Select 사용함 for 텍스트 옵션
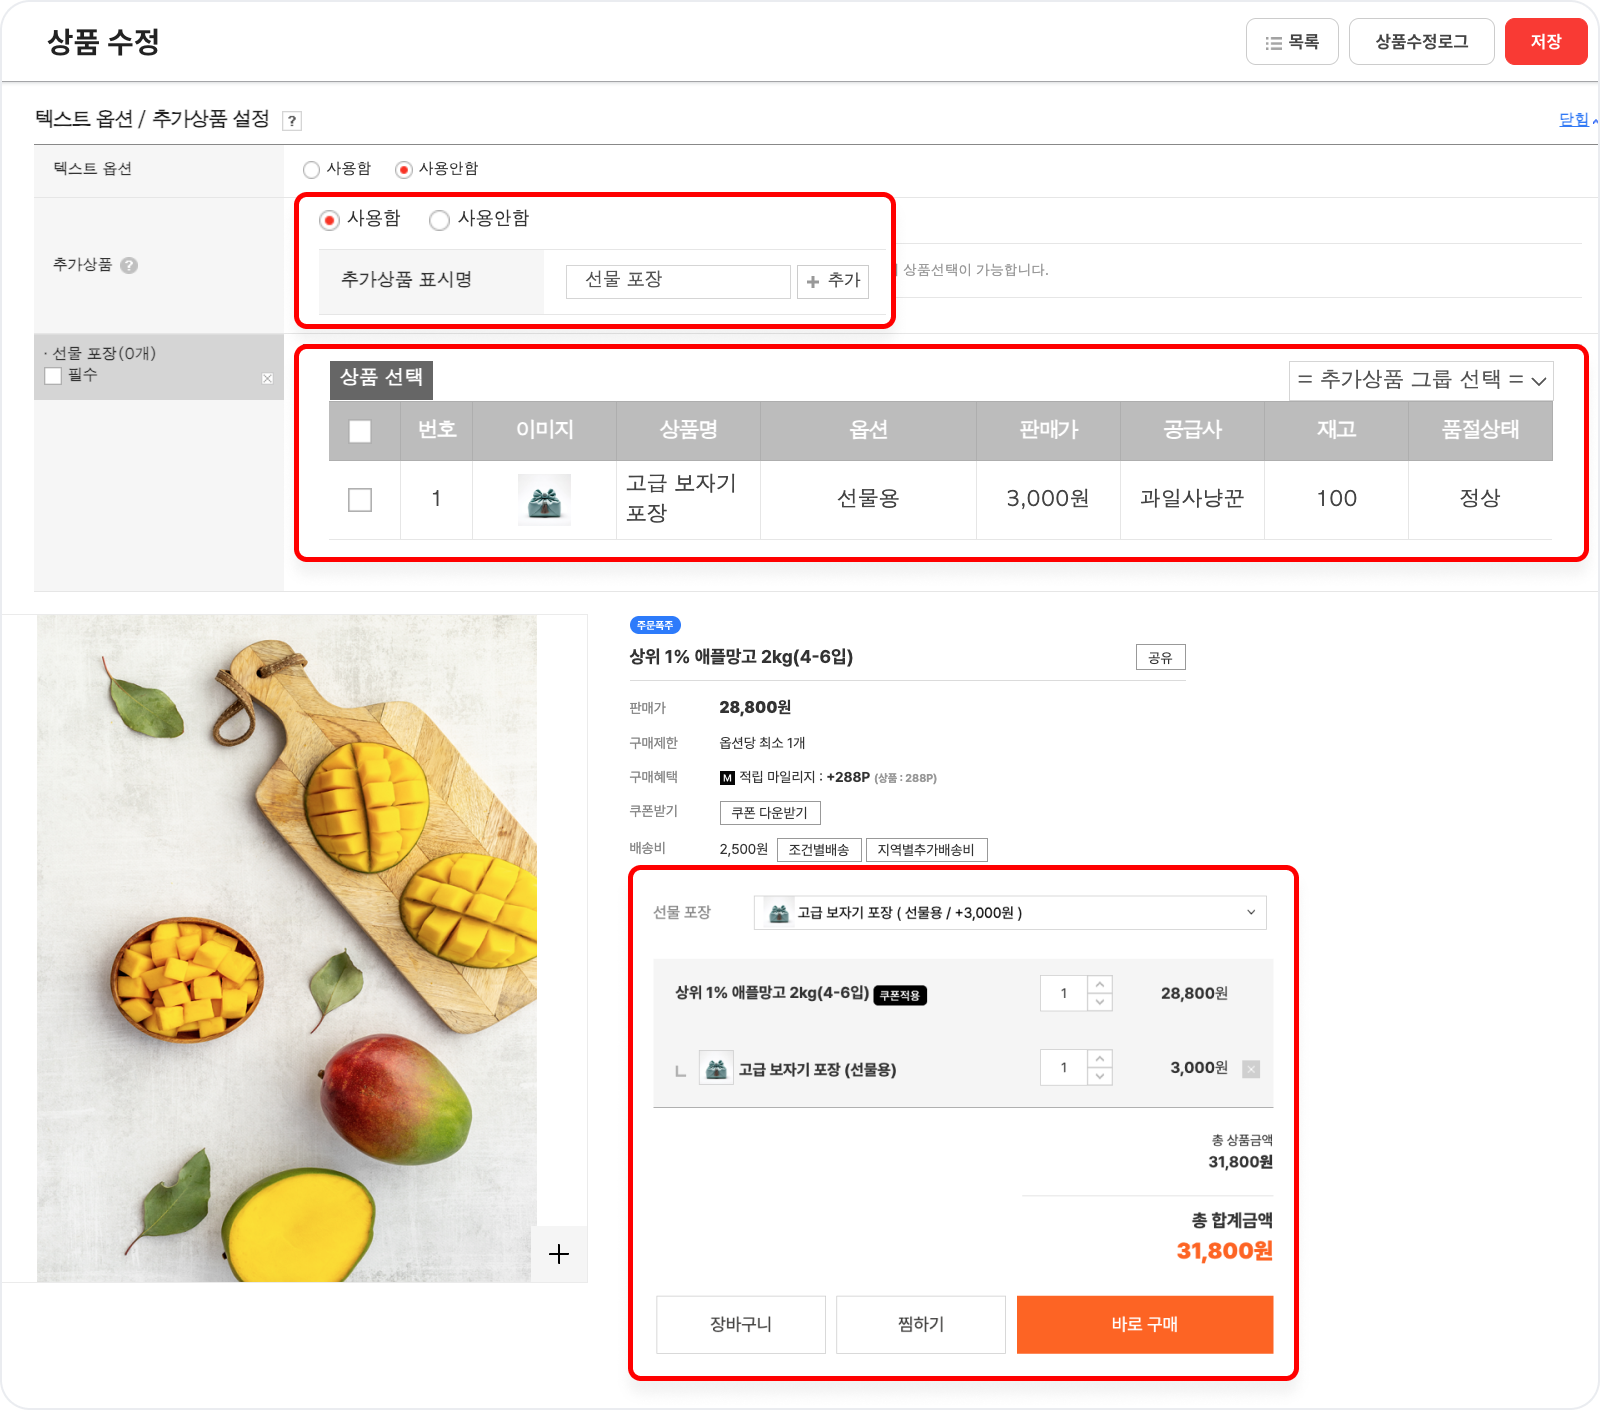The height and width of the screenshot is (1410, 1600). pos(311,170)
